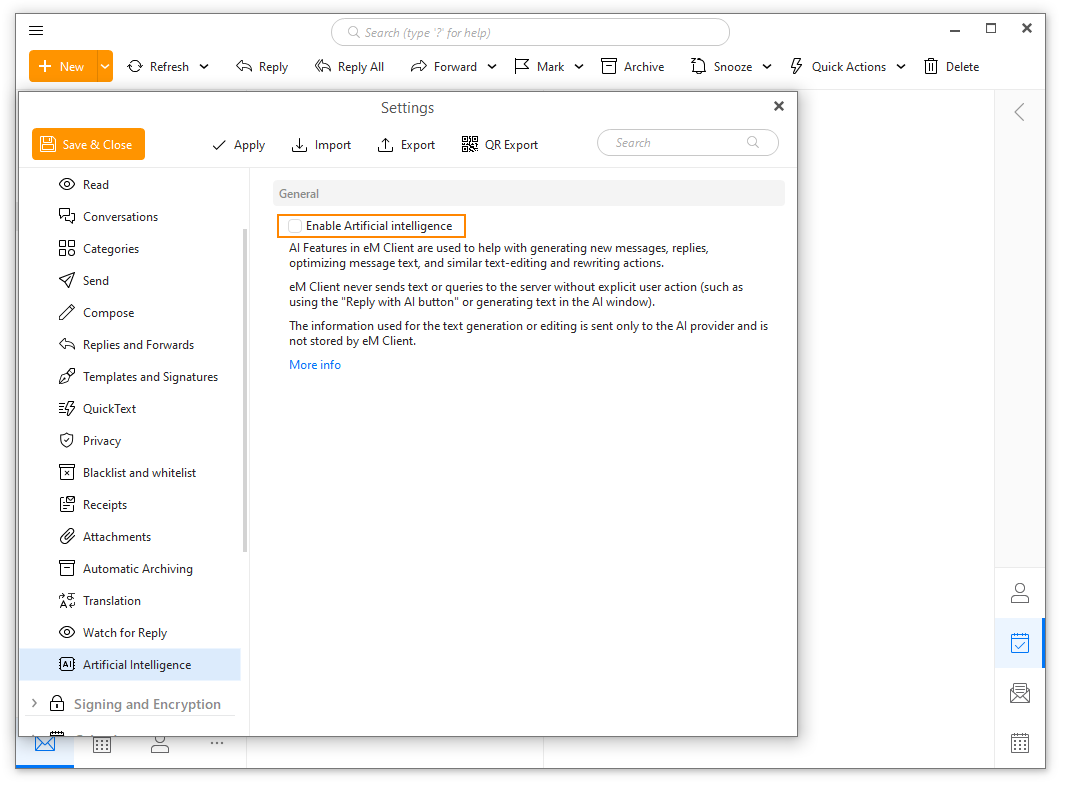Focus the main search field
Image resolution: width=1065 pixels, height=785 pixels.
530,33
